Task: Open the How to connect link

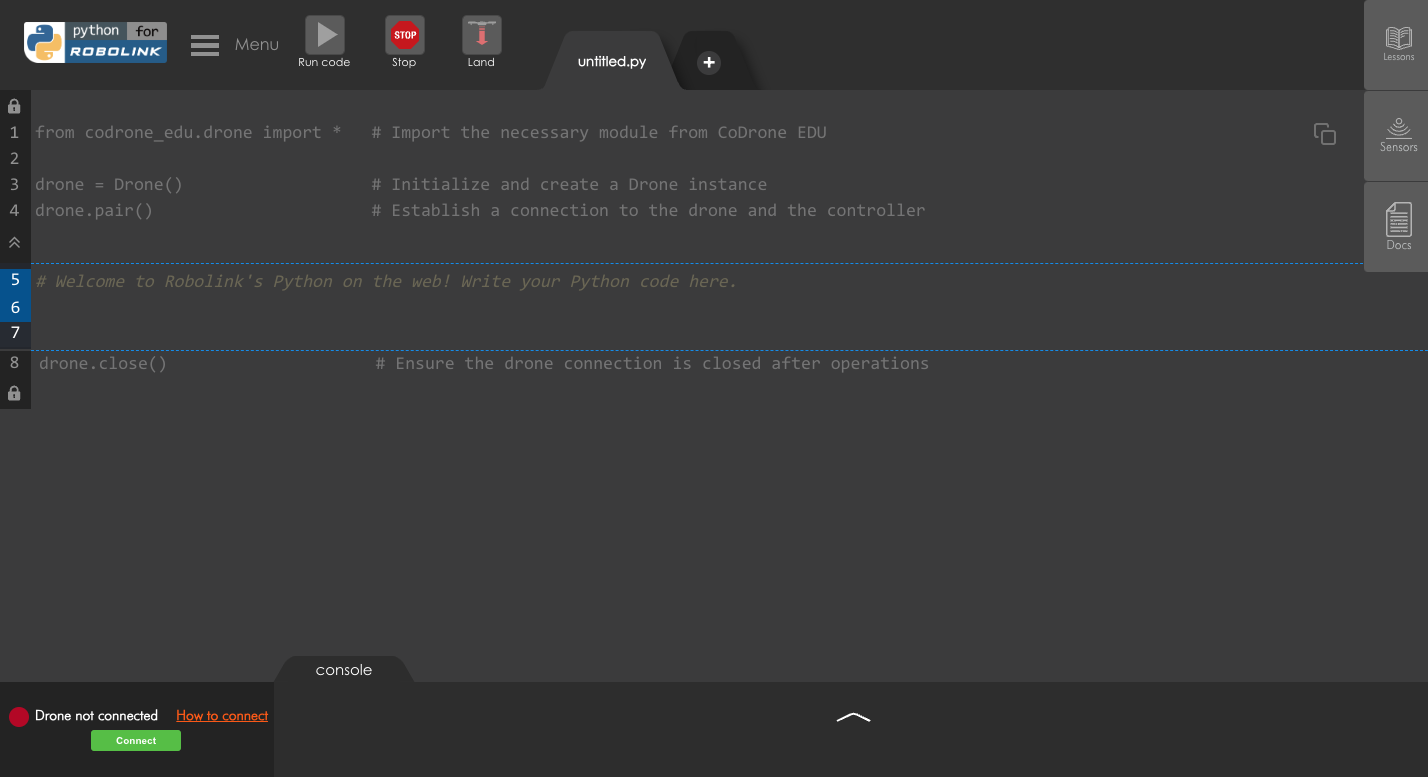Action: [222, 716]
